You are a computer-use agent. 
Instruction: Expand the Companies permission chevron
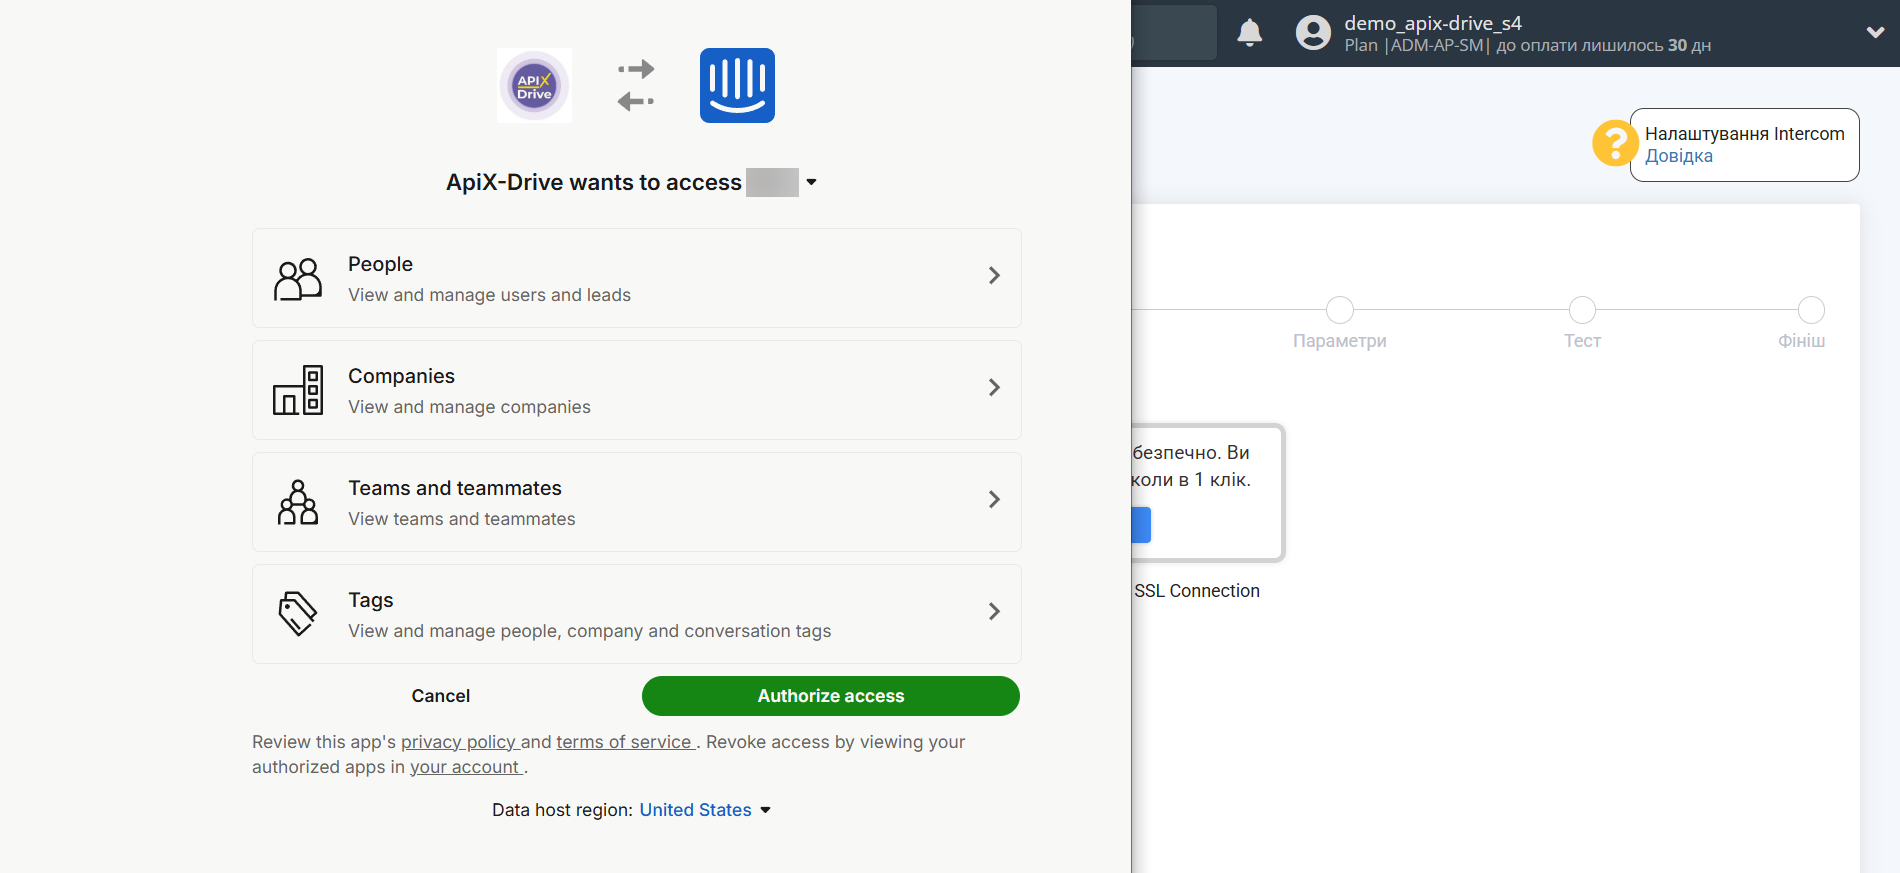tap(993, 388)
